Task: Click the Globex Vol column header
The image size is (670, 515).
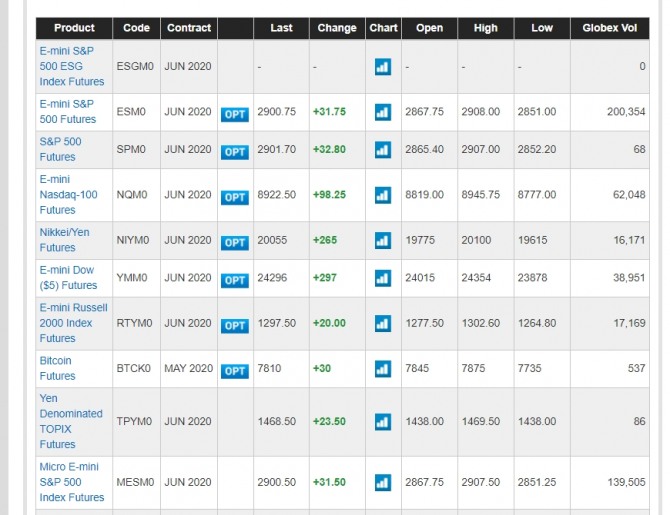Action: pyautogui.click(x=609, y=28)
